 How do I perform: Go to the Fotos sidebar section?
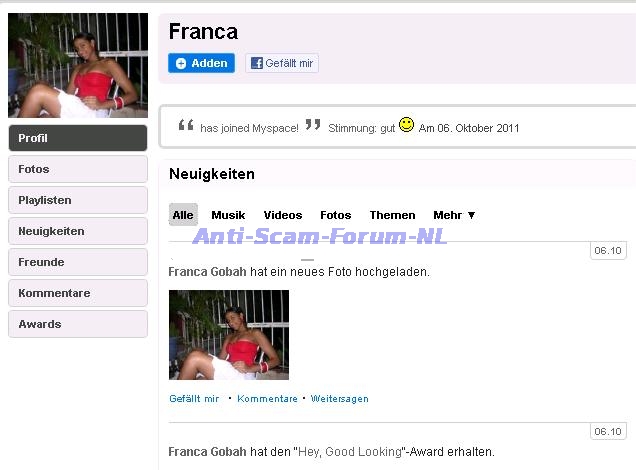coord(78,169)
